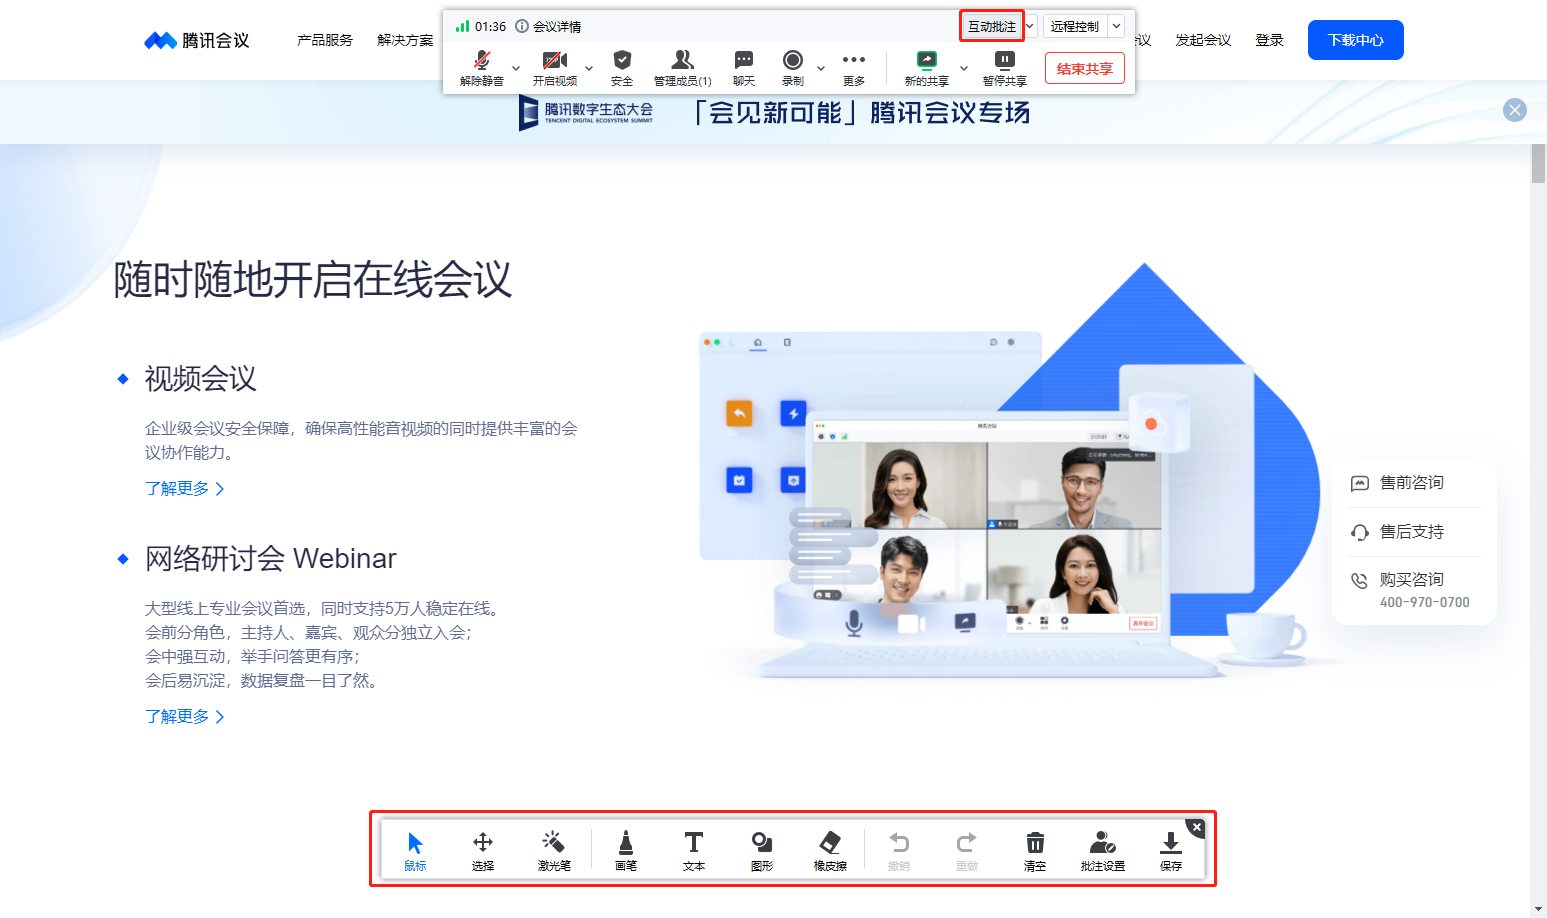Screen dimensions: 1547x918
Task: Open the 产品服务 navigation menu
Action: pos(325,40)
